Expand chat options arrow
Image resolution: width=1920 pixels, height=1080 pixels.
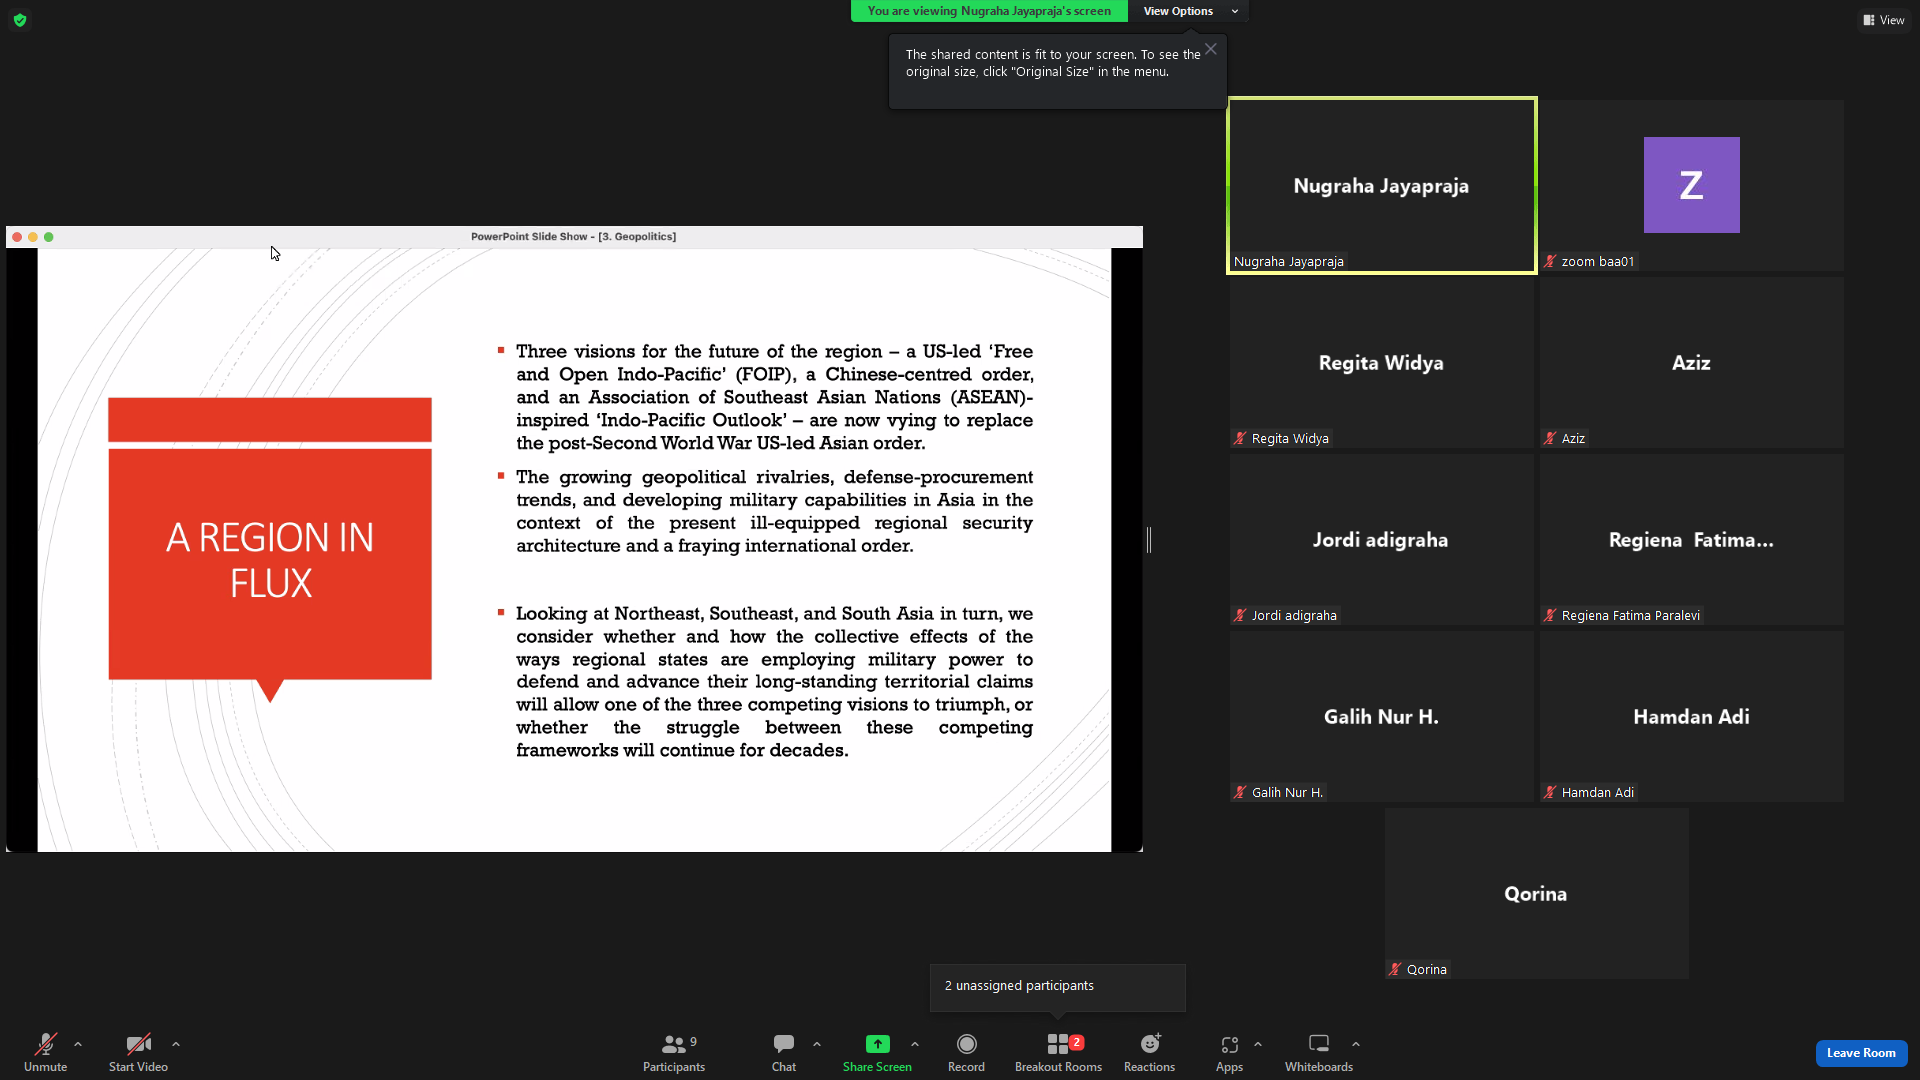[817, 1044]
